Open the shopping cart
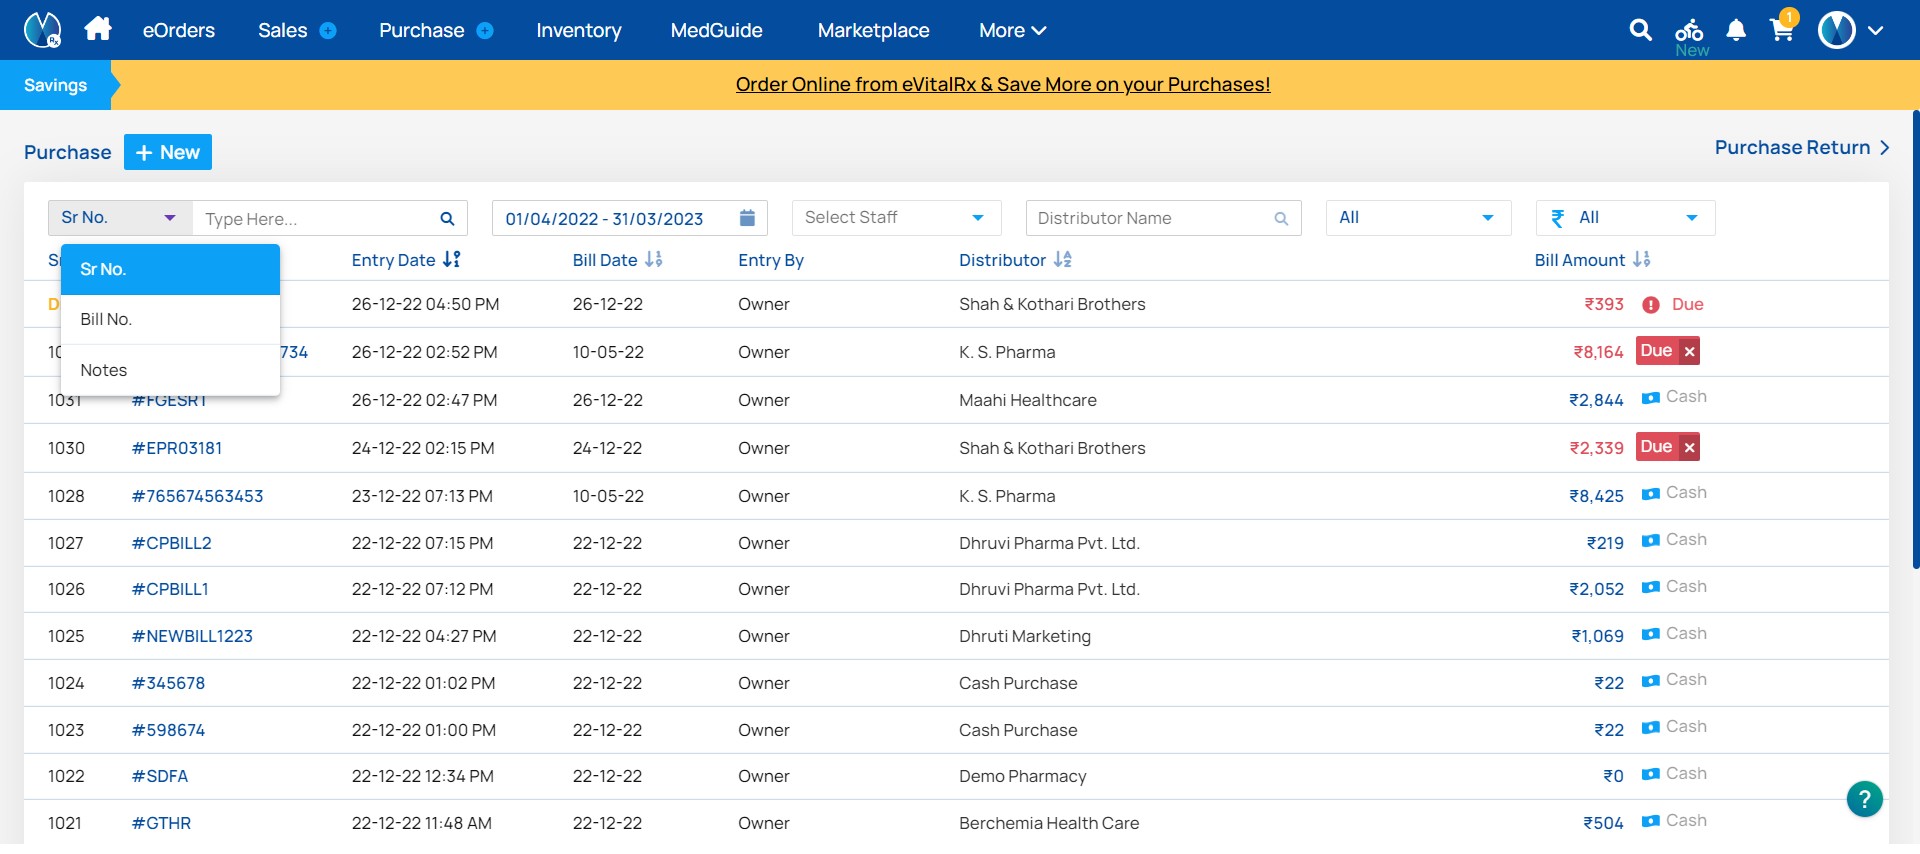This screenshot has height=854, width=1920. [1783, 28]
